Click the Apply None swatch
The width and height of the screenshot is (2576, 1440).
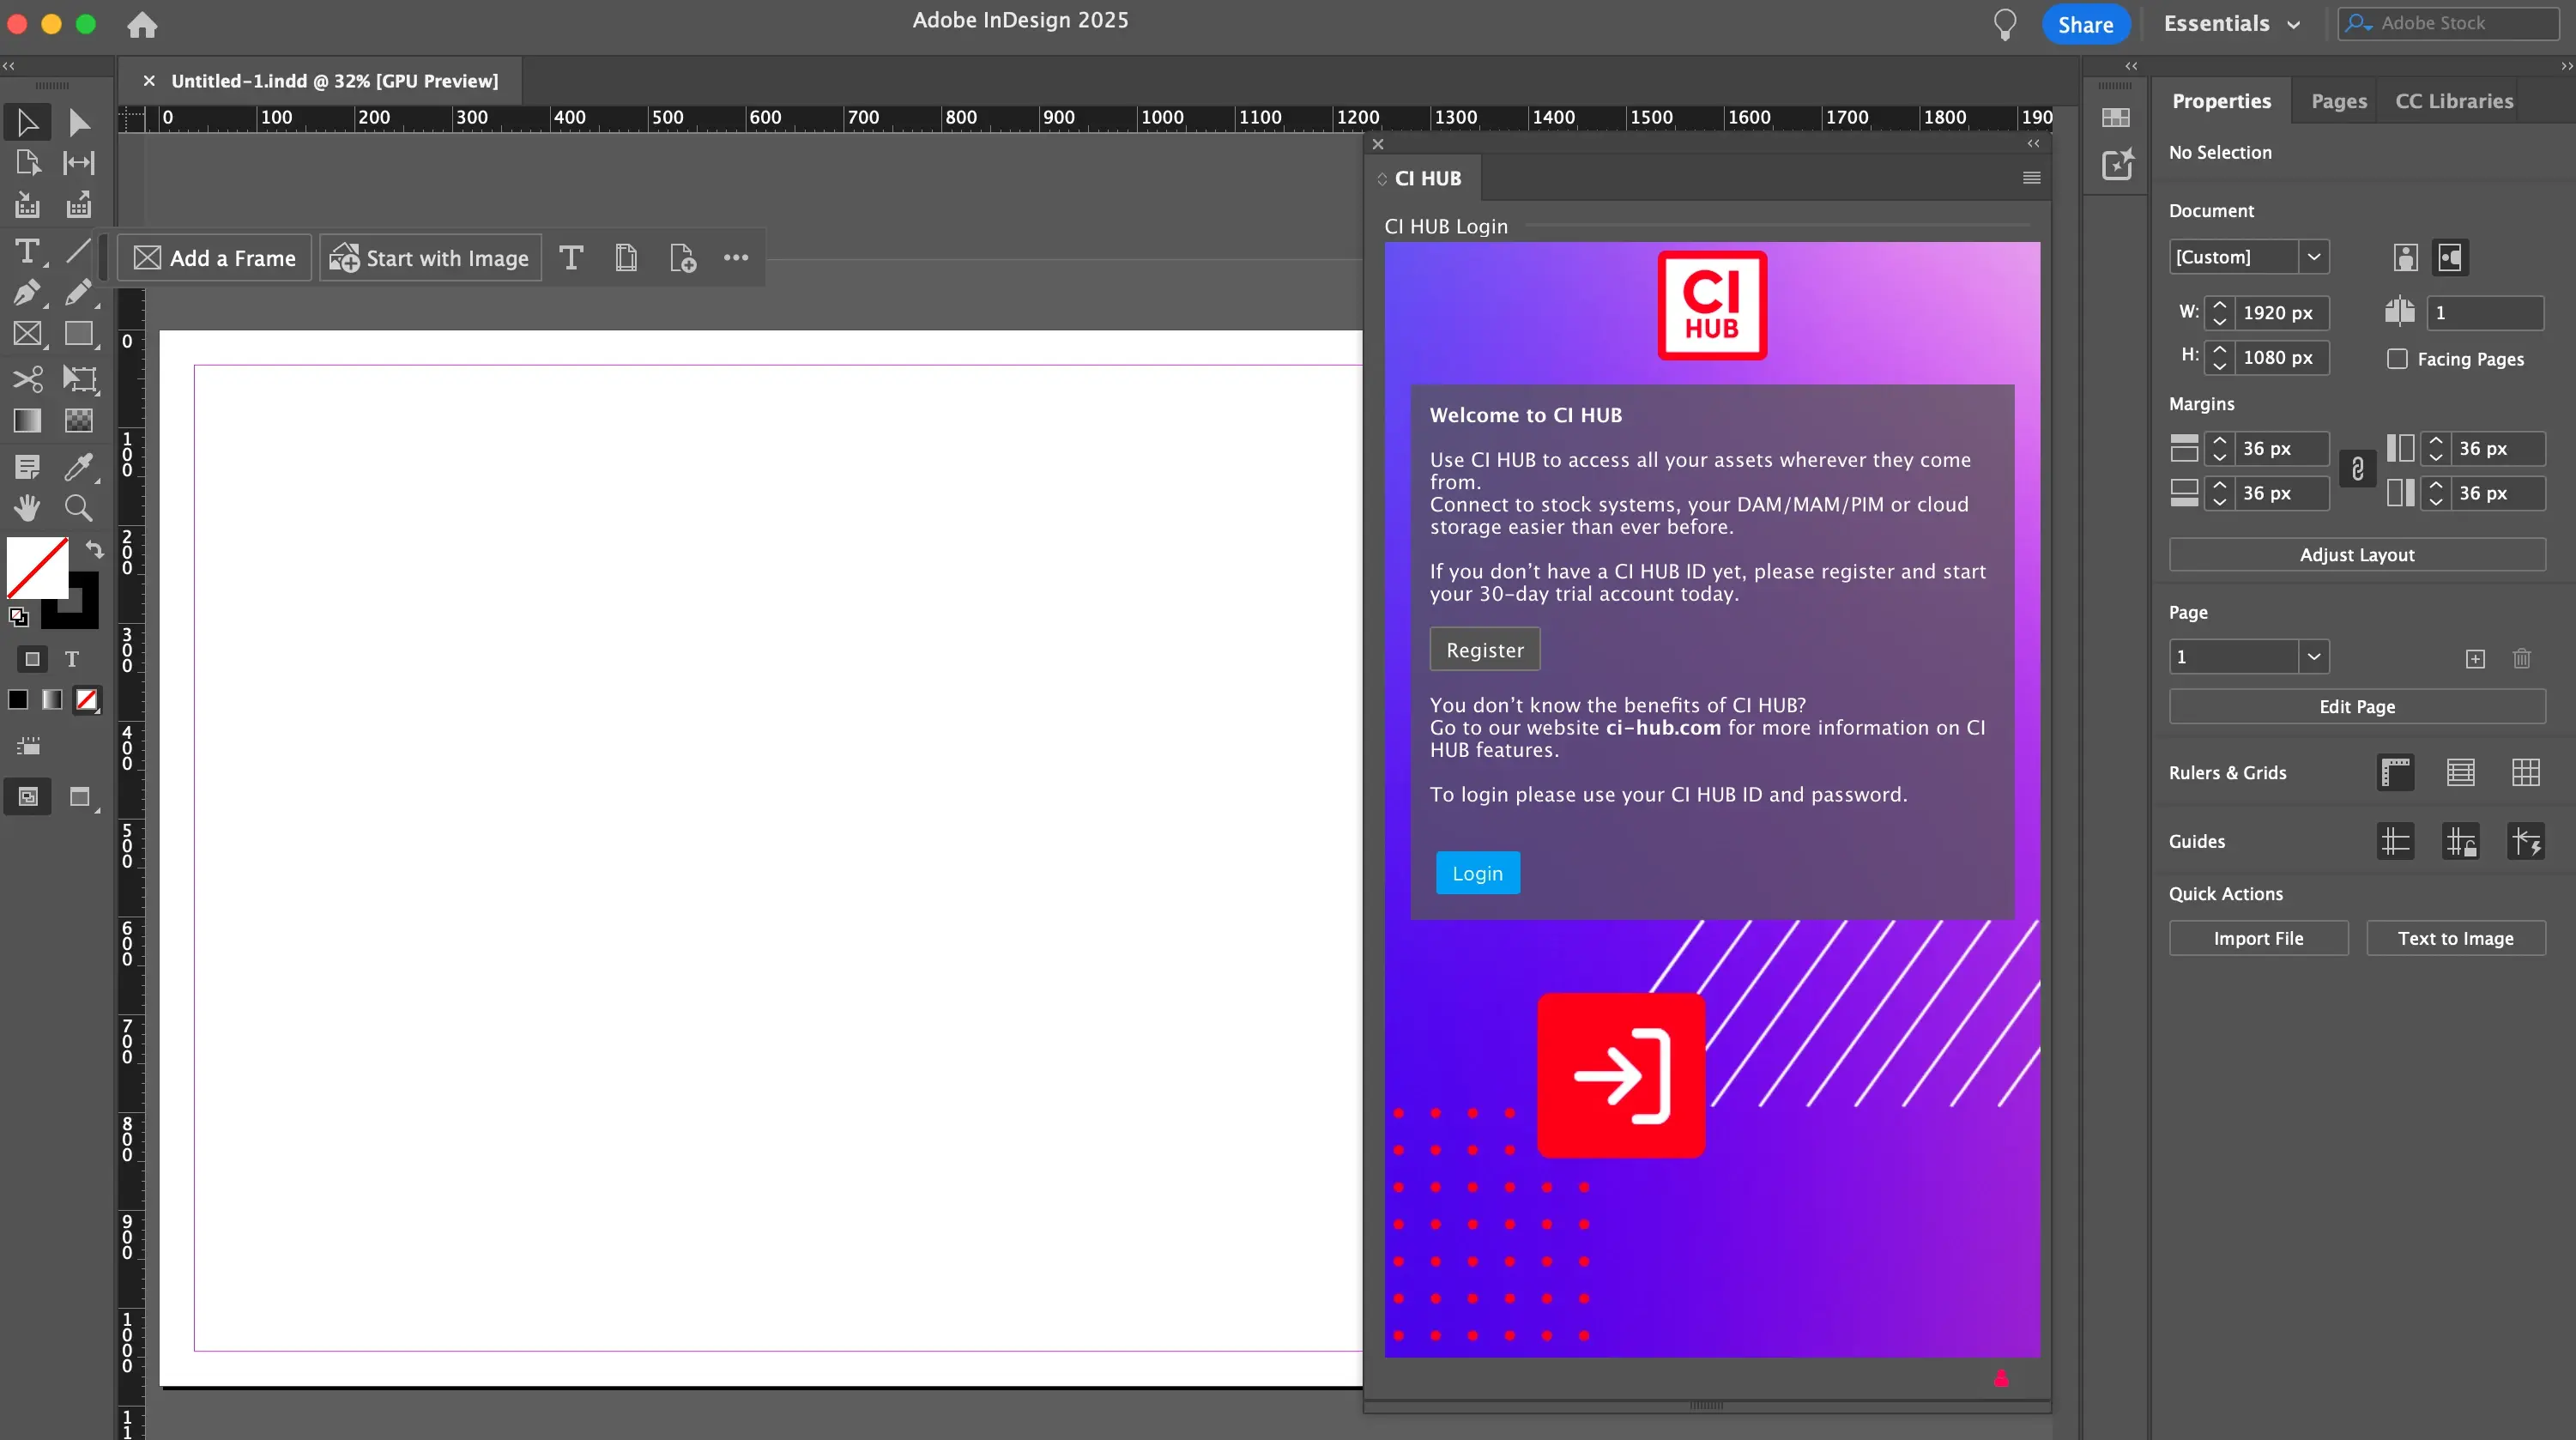87,700
